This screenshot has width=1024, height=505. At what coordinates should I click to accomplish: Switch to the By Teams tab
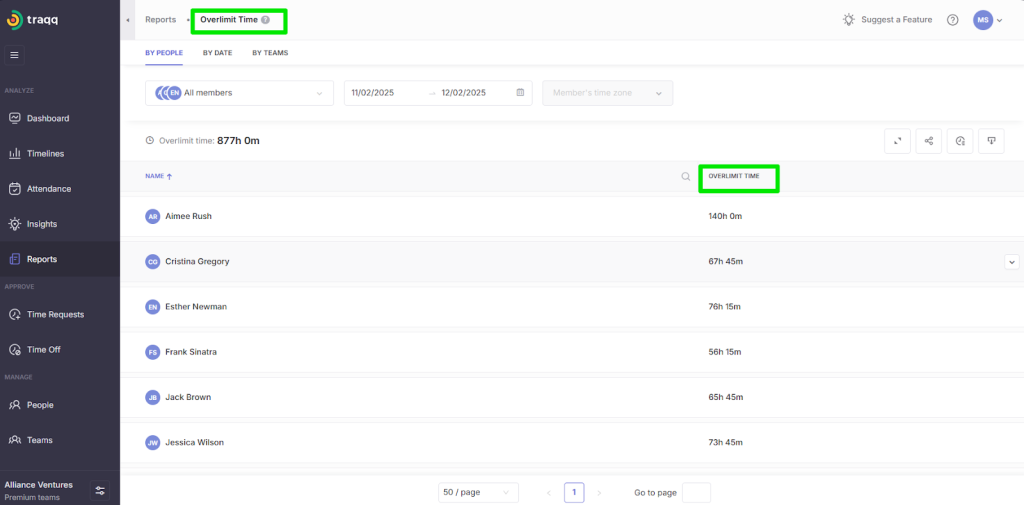(x=270, y=52)
